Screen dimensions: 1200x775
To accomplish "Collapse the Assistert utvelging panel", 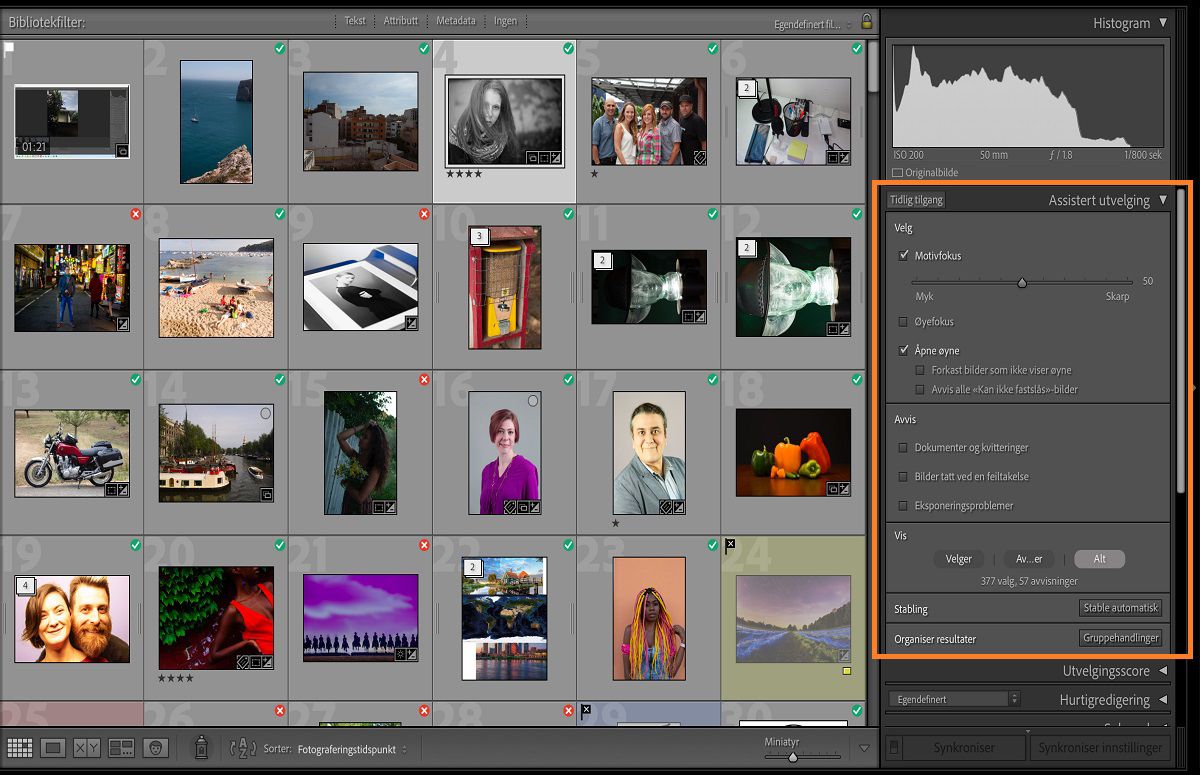I will [1163, 200].
